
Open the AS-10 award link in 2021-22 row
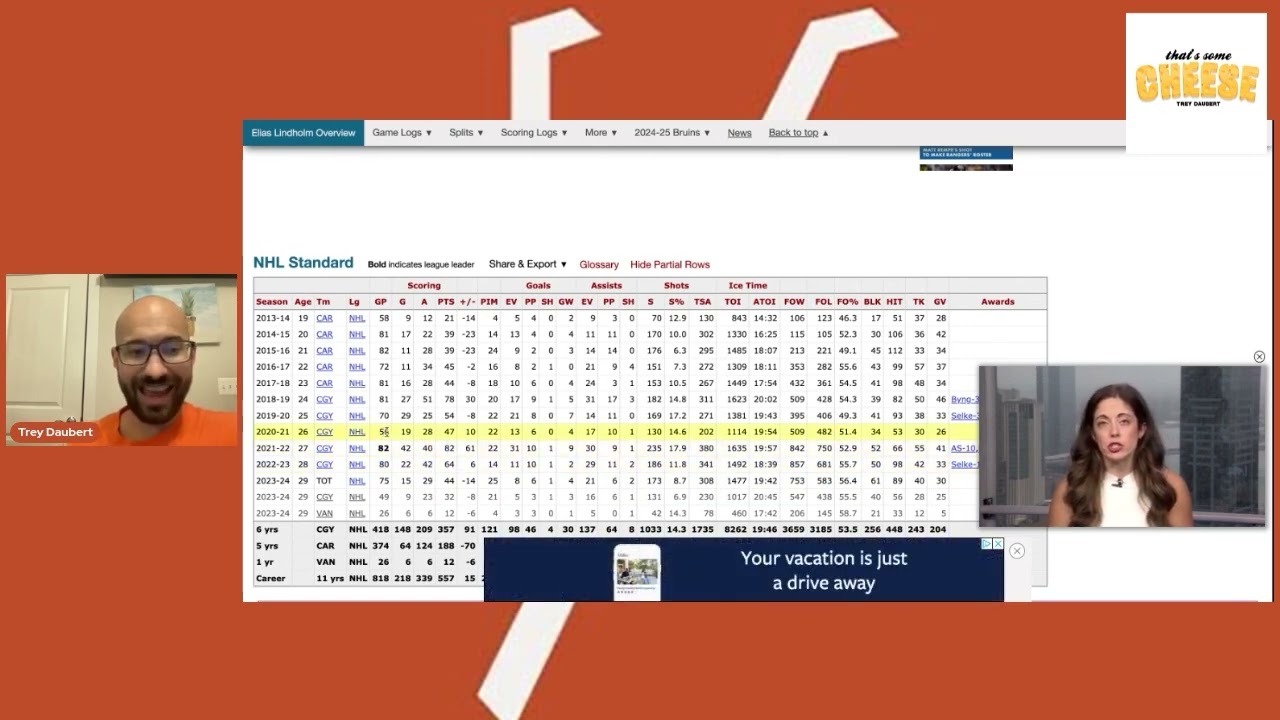pos(964,449)
